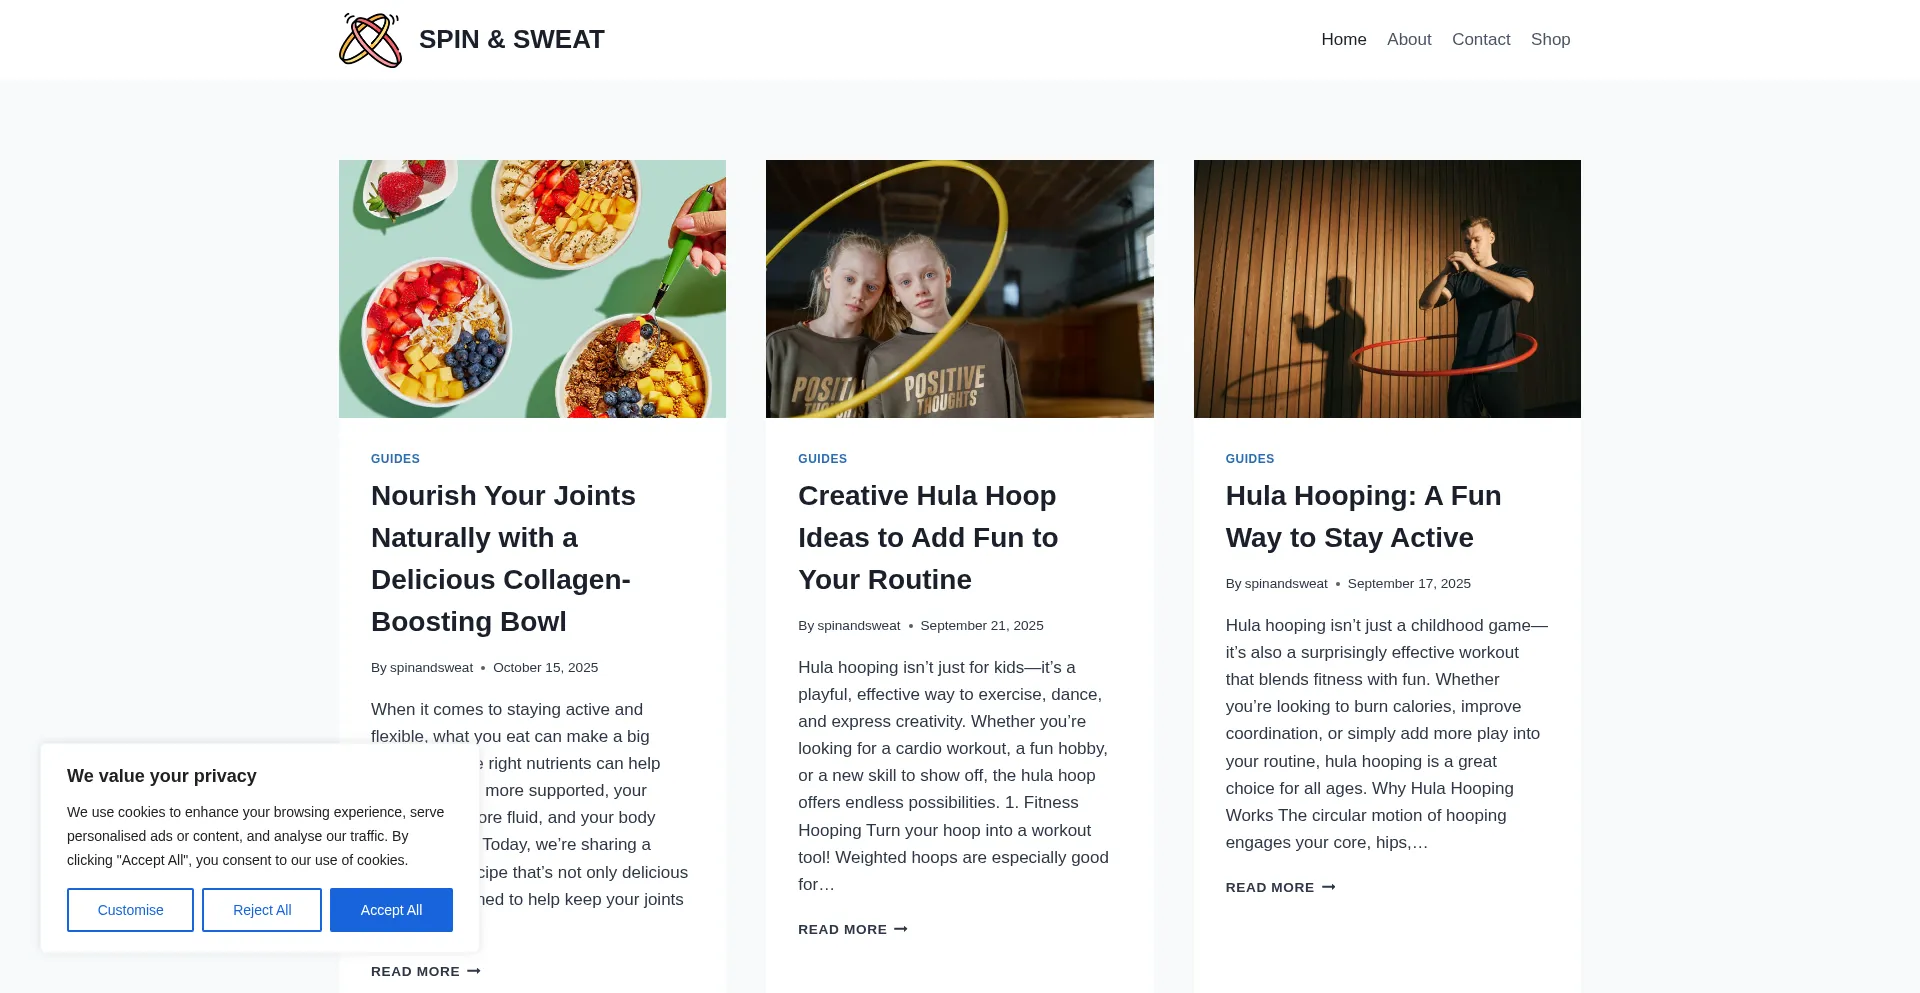The height and width of the screenshot is (993, 1920).
Task: Open the collagen bowl article thumbnail
Action: [532, 289]
